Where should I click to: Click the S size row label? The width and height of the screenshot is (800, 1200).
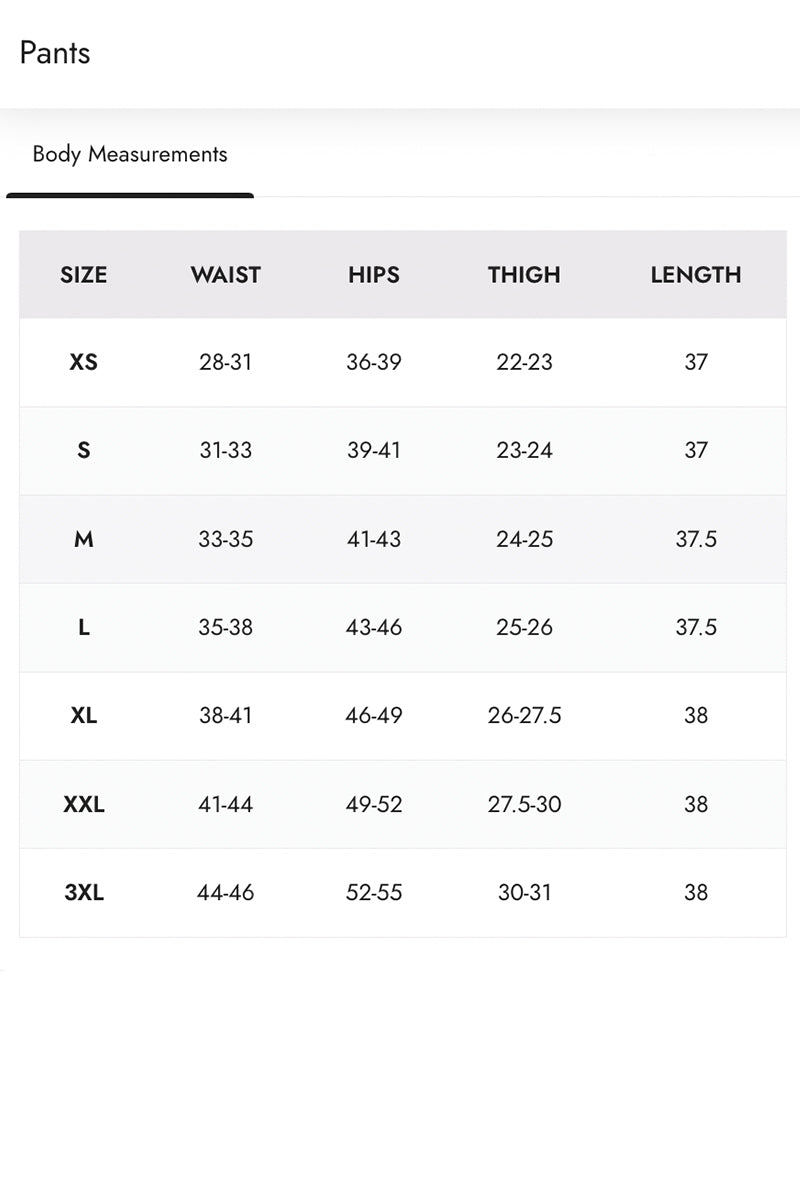click(x=83, y=450)
